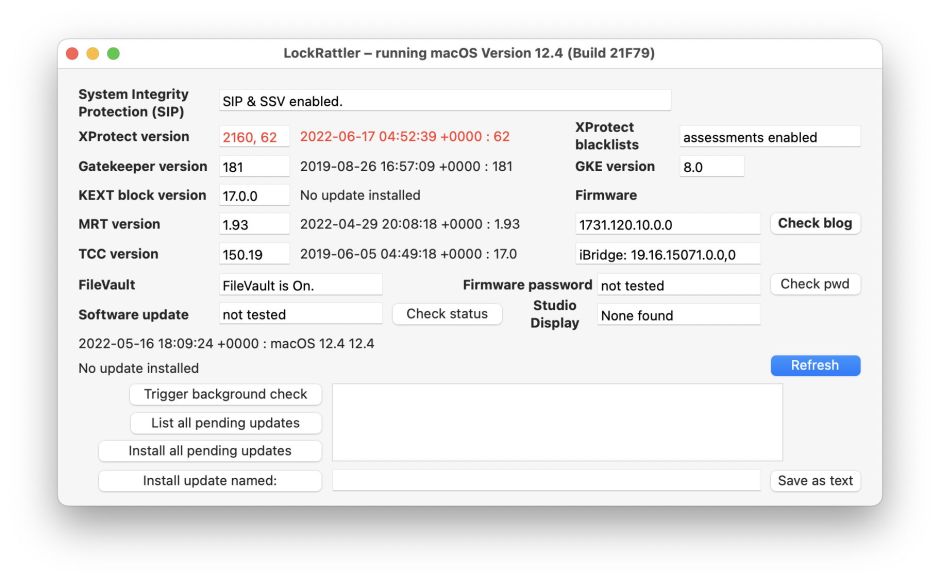Viewport: 940px width, 582px height.
Task: Click the FileVault status field
Action: [x=300, y=285]
